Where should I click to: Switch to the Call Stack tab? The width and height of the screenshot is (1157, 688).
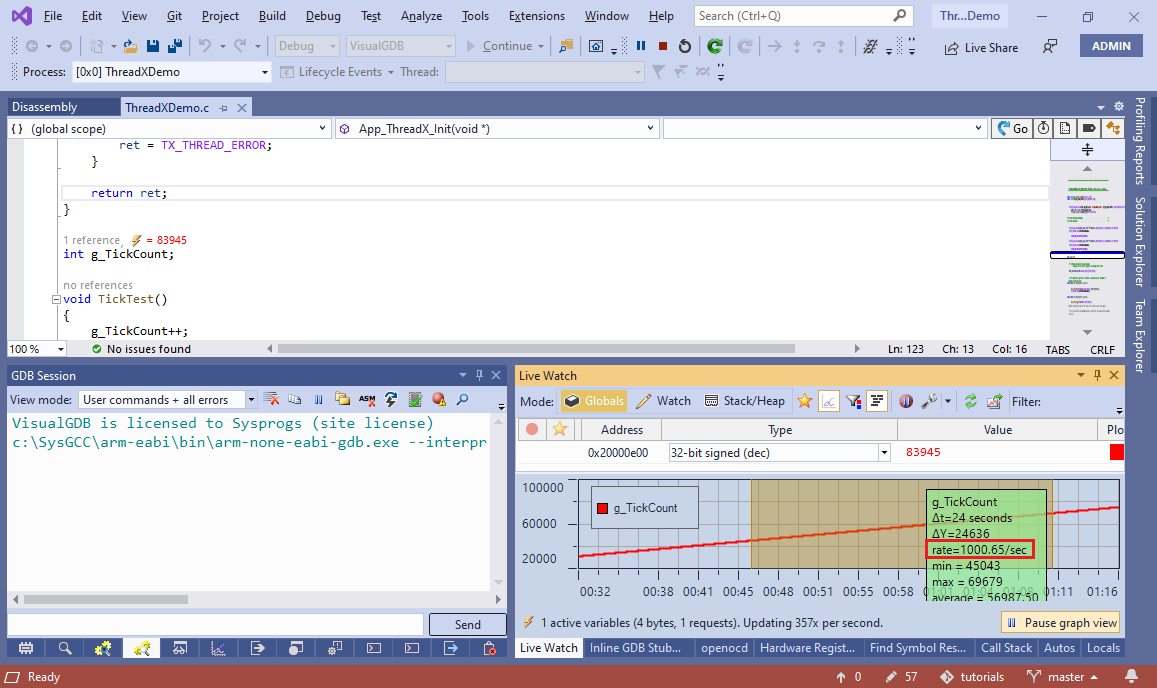point(1006,647)
